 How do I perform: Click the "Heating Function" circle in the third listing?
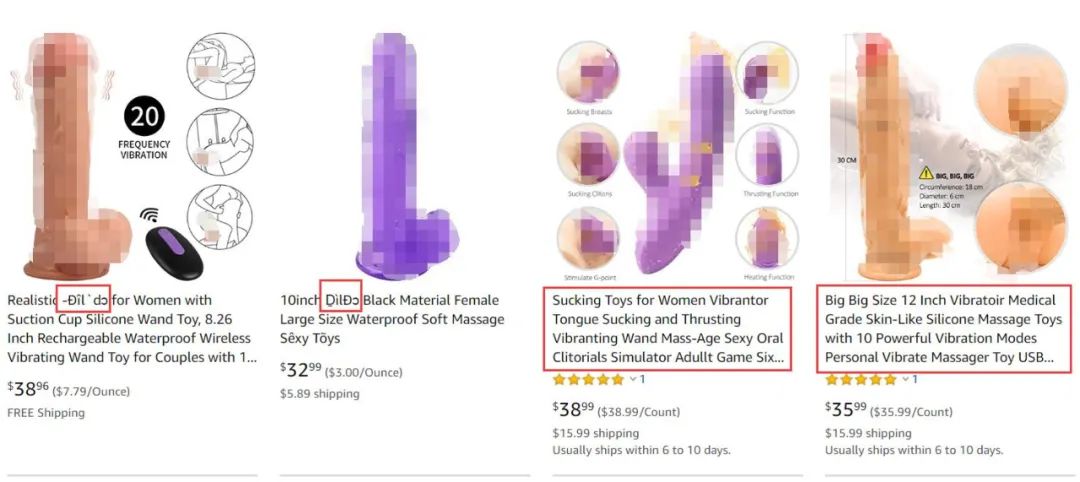(x=767, y=238)
